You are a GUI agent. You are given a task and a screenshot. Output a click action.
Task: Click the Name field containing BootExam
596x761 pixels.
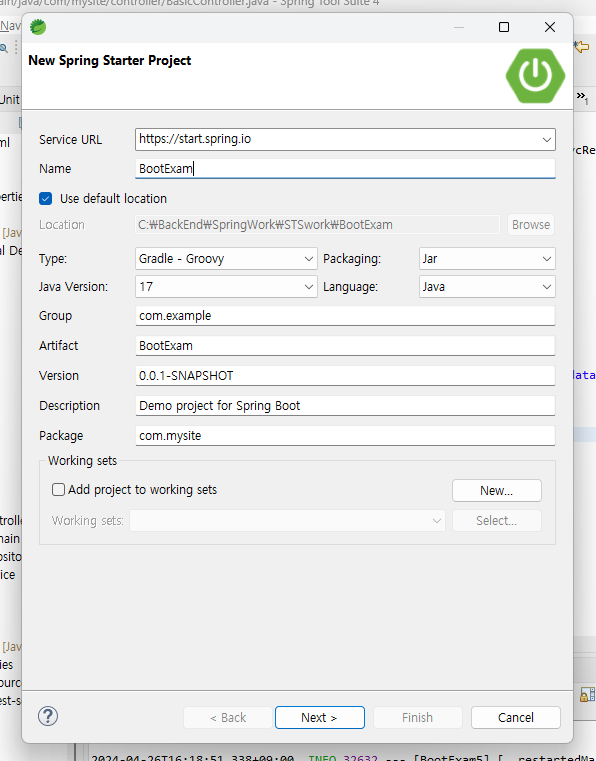[345, 168]
